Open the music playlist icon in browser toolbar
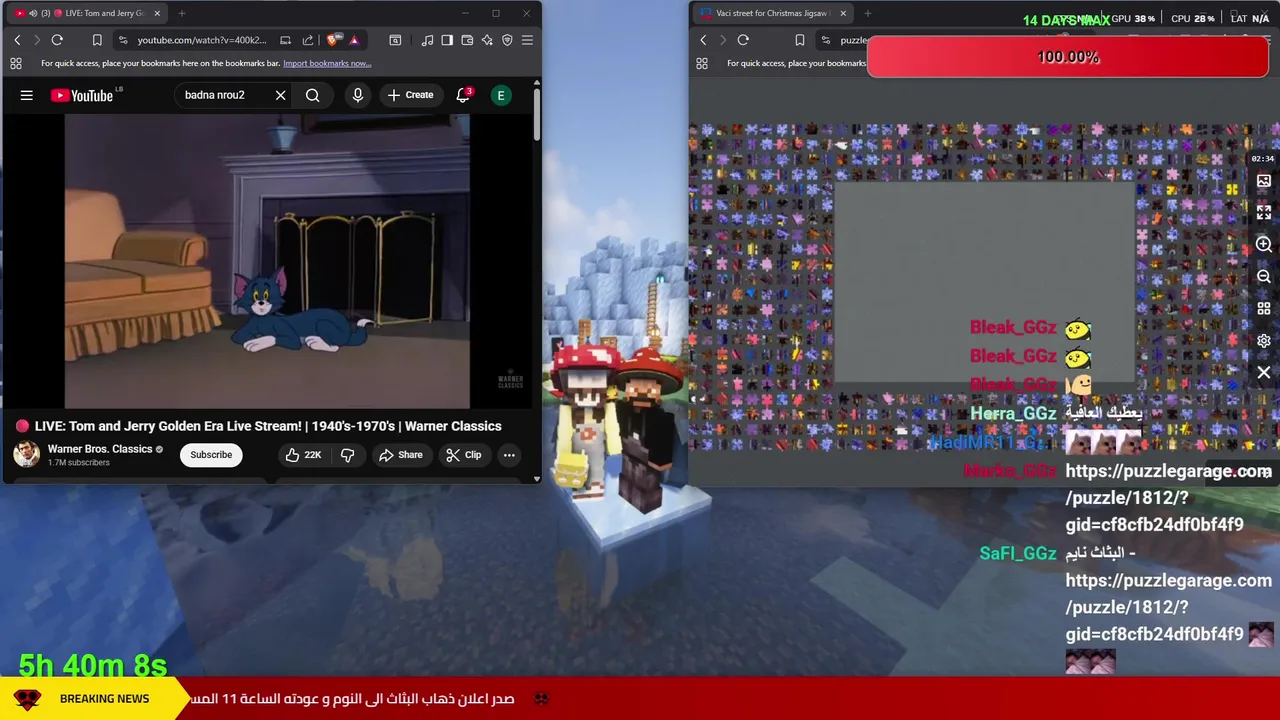1280x720 pixels. [x=427, y=40]
